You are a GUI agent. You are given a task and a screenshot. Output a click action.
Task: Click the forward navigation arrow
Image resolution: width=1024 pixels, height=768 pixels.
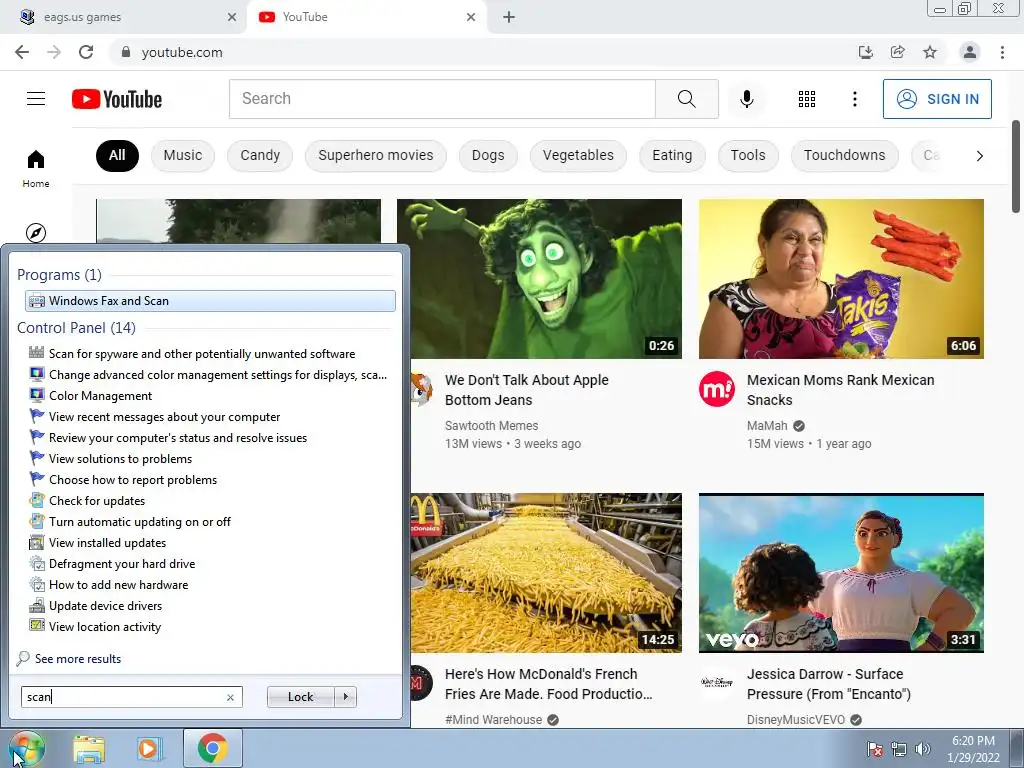pos(54,52)
